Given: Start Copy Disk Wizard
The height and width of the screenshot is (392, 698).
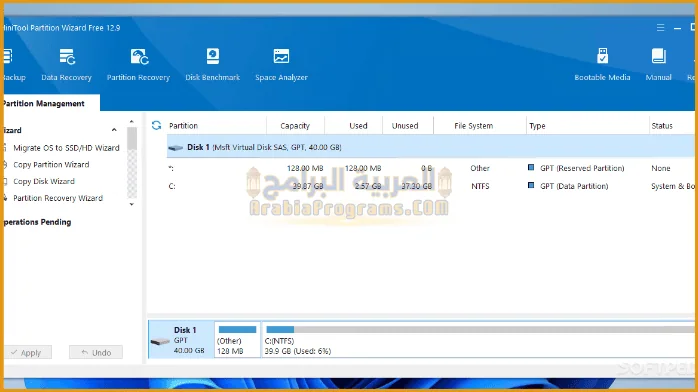Looking at the screenshot, I should coord(44,182).
